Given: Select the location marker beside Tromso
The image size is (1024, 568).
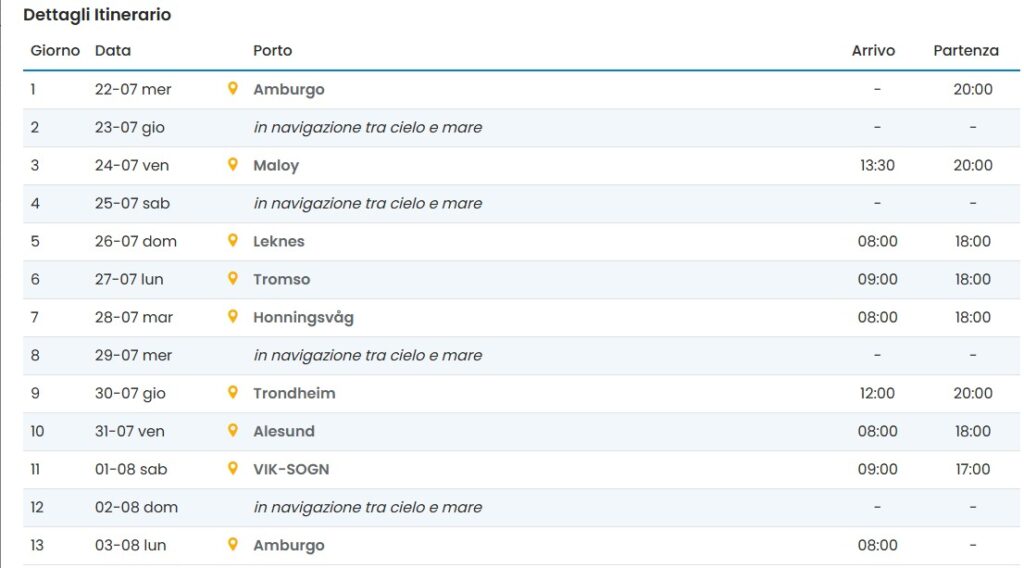Looking at the screenshot, I should (x=232, y=279).
